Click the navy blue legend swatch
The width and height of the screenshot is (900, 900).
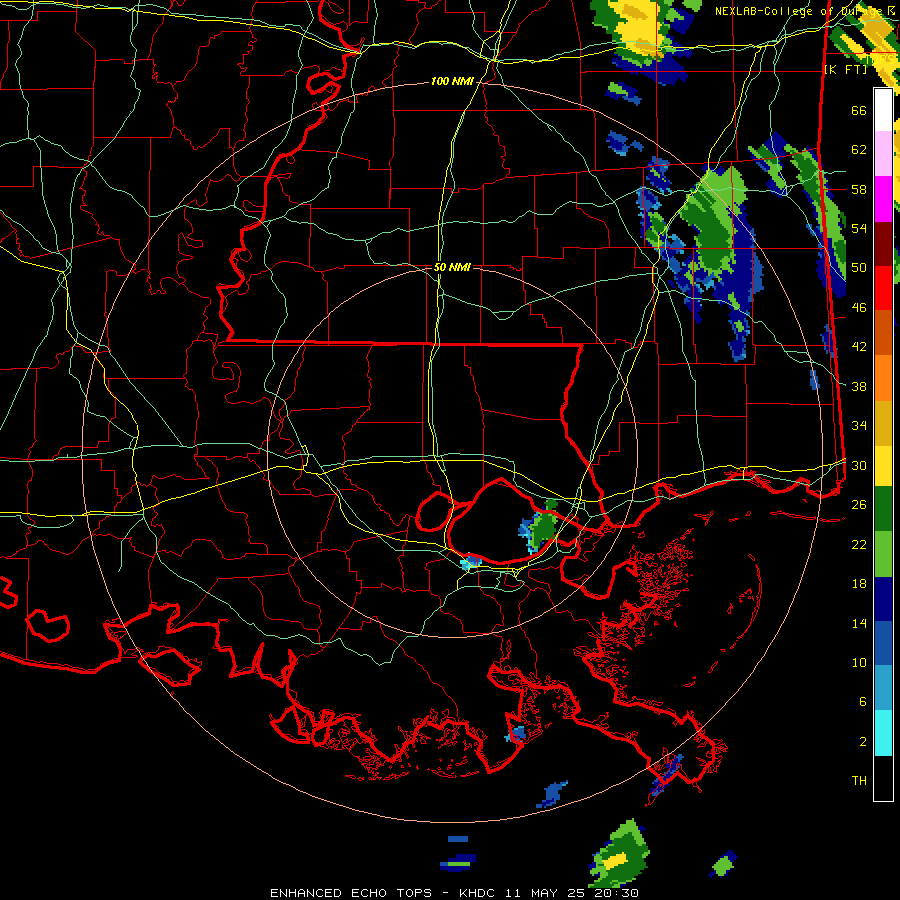pos(883,599)
